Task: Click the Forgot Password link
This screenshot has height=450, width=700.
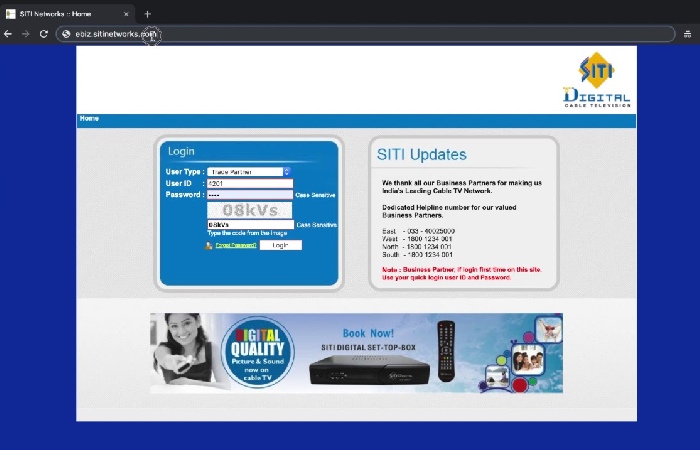Action: pos(236,245)
